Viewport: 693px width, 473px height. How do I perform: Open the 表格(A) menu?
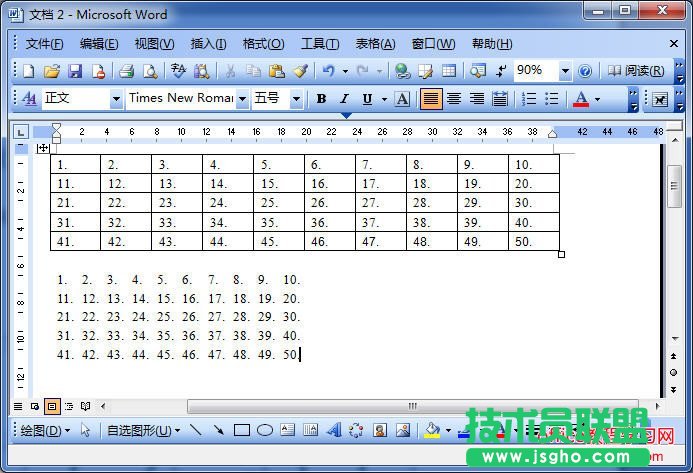click(x=375, y=44)
